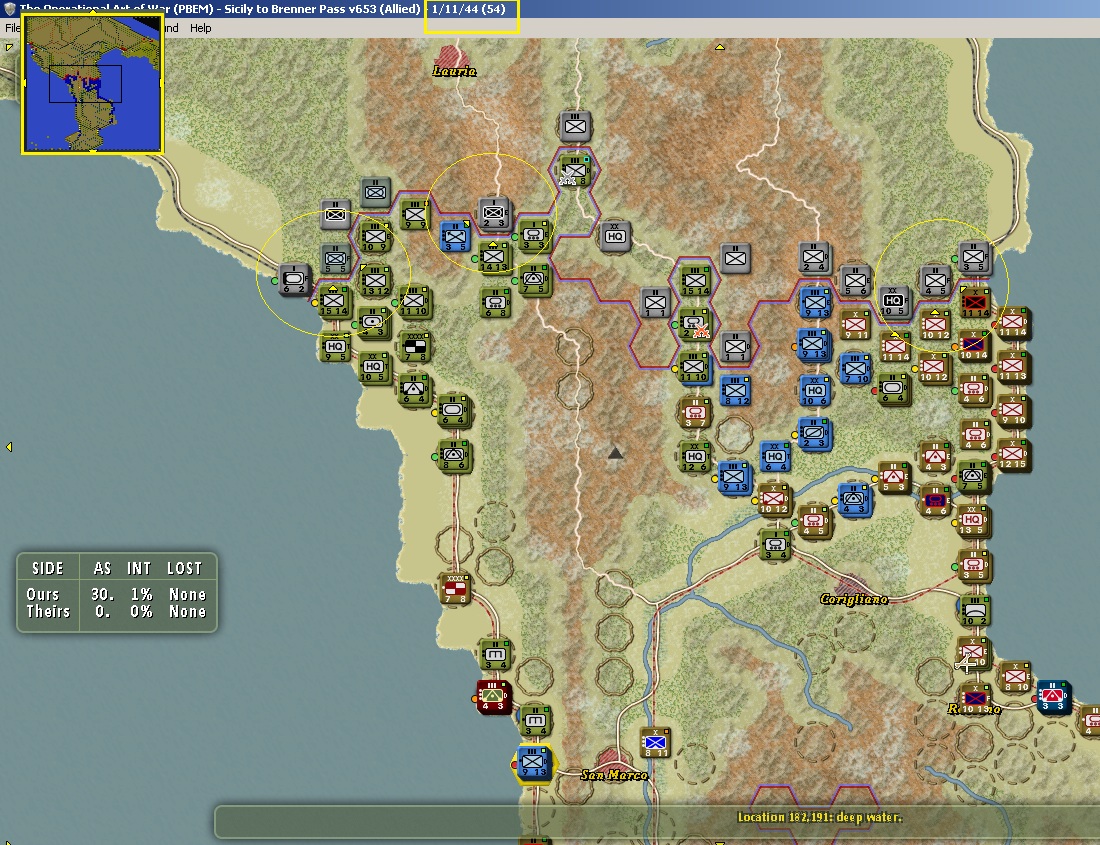Open the File menu
The height and width of the screenshot is (845, 1100).
pyautogui.click(x=12, y=28)
